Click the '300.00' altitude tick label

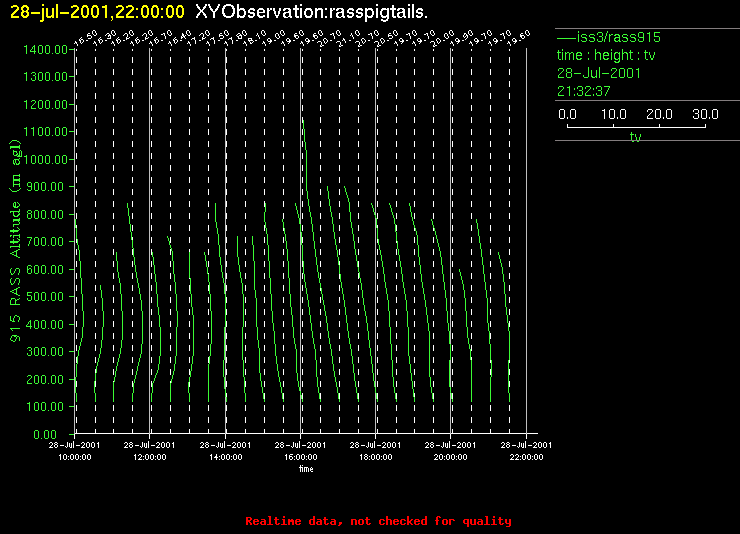coord(45,351)
